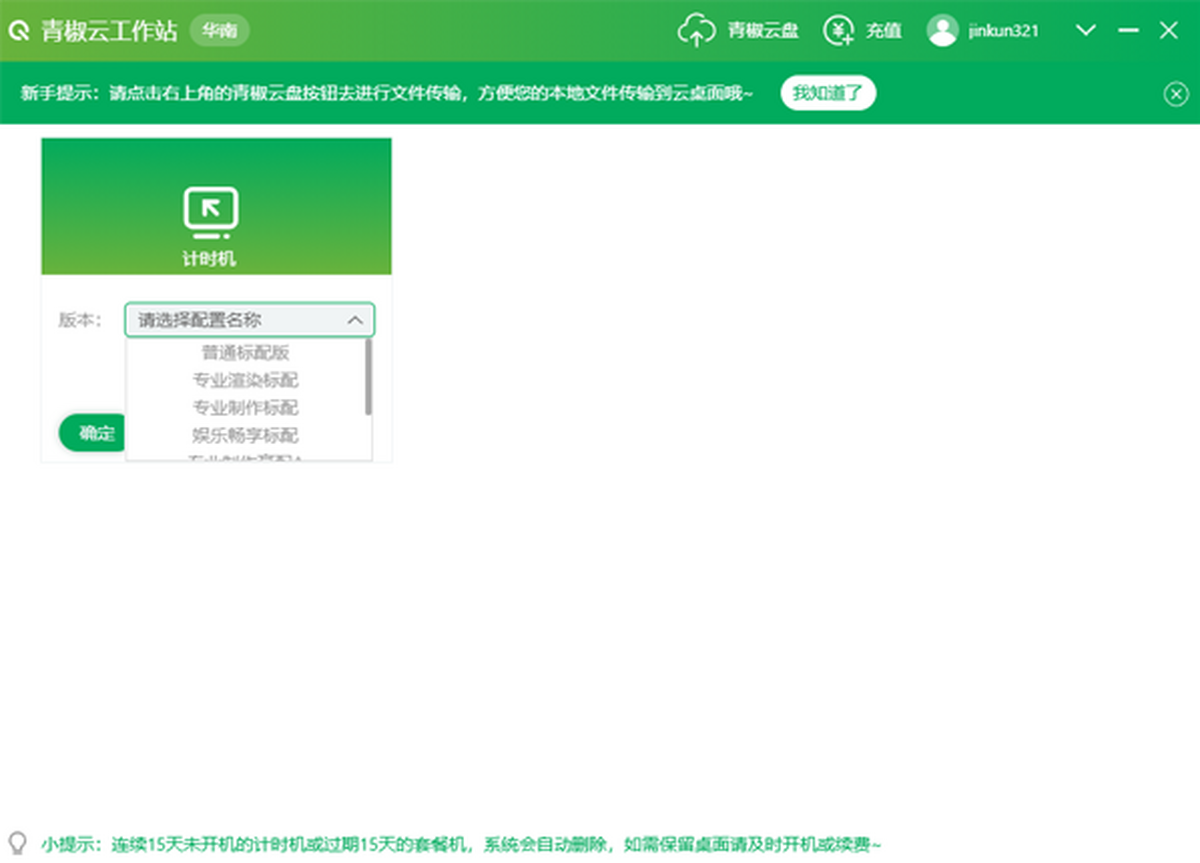Collapse the 请选择配置名称 version dropdown
The image size is (1200, 863).
click(x=354, y=321)
